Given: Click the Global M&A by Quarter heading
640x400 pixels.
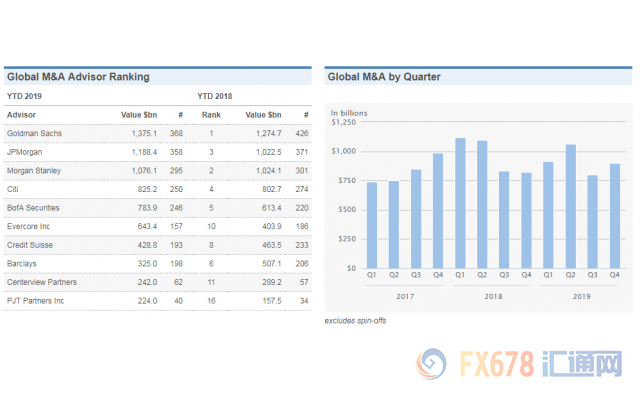Looking at the screenshot, I should [x=384, y=77].
